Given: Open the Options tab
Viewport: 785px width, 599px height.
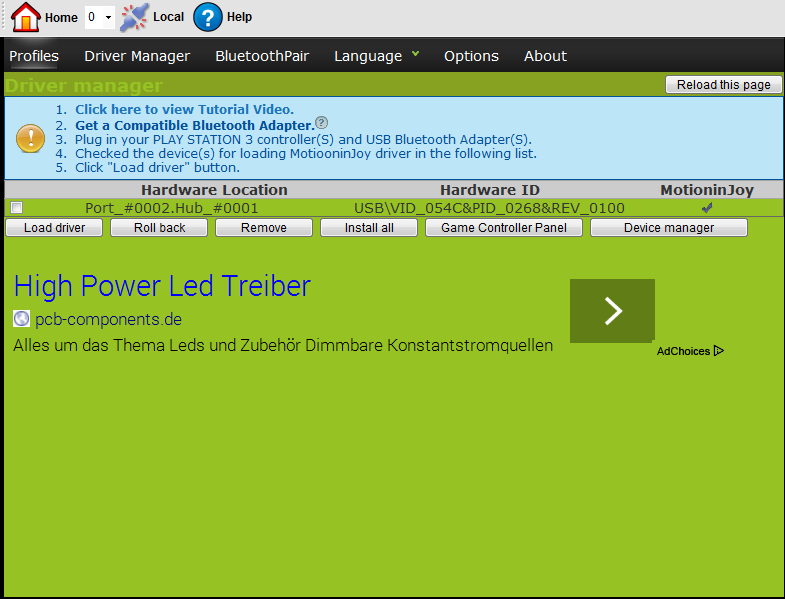Looking at the screenshot, I should click(471, 56).
